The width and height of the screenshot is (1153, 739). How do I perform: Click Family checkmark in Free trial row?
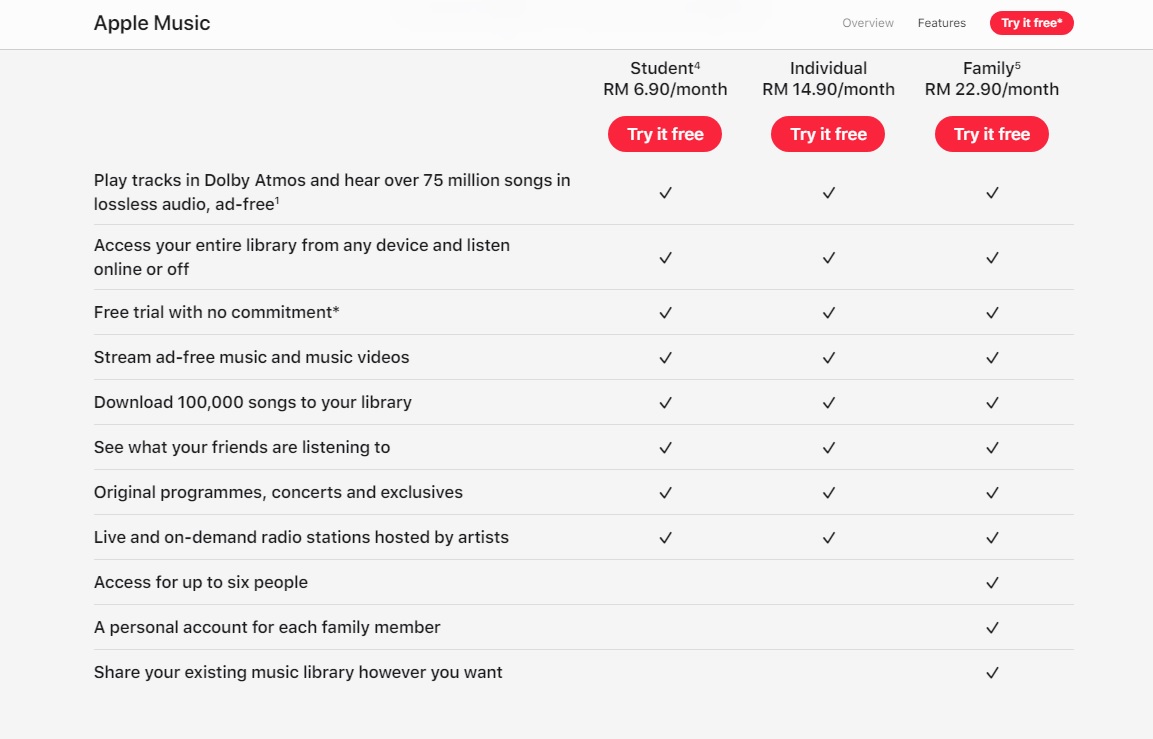[992, 313]
